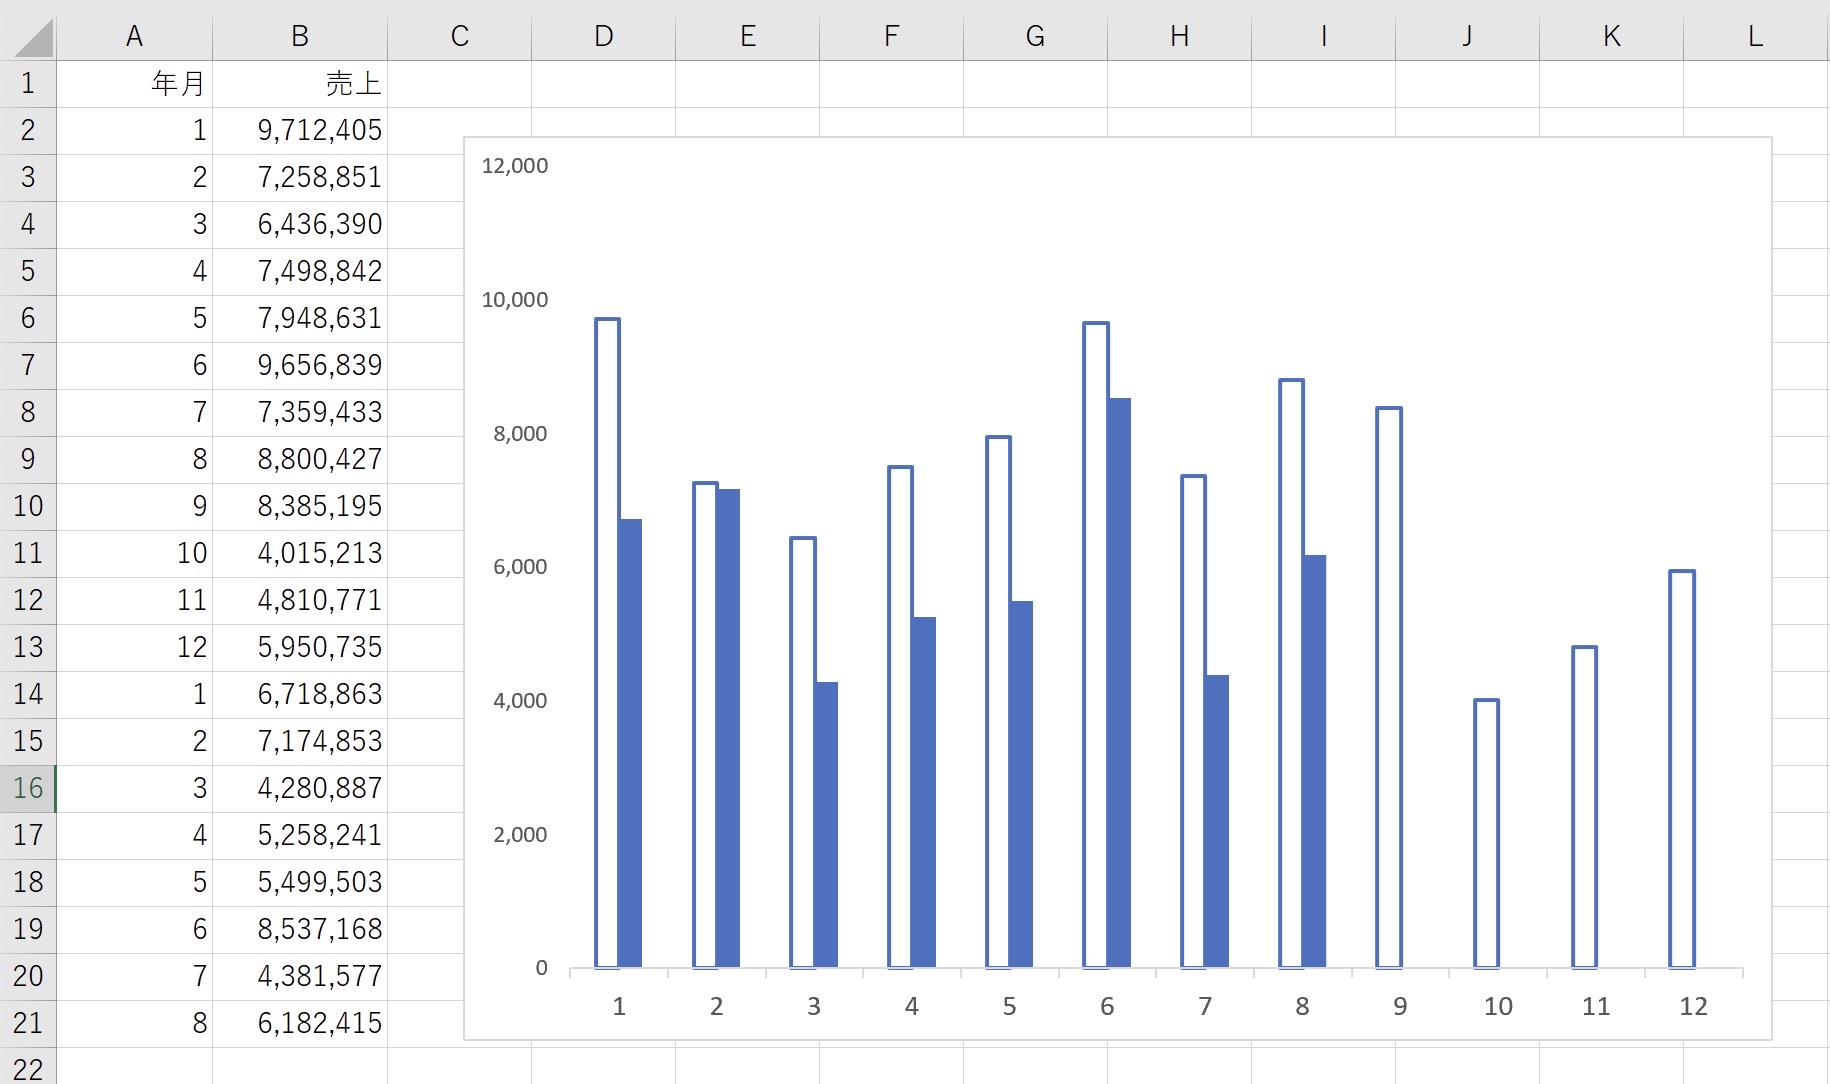Select column J header
The image size is (1830, 1084).
pos(1468,36)
